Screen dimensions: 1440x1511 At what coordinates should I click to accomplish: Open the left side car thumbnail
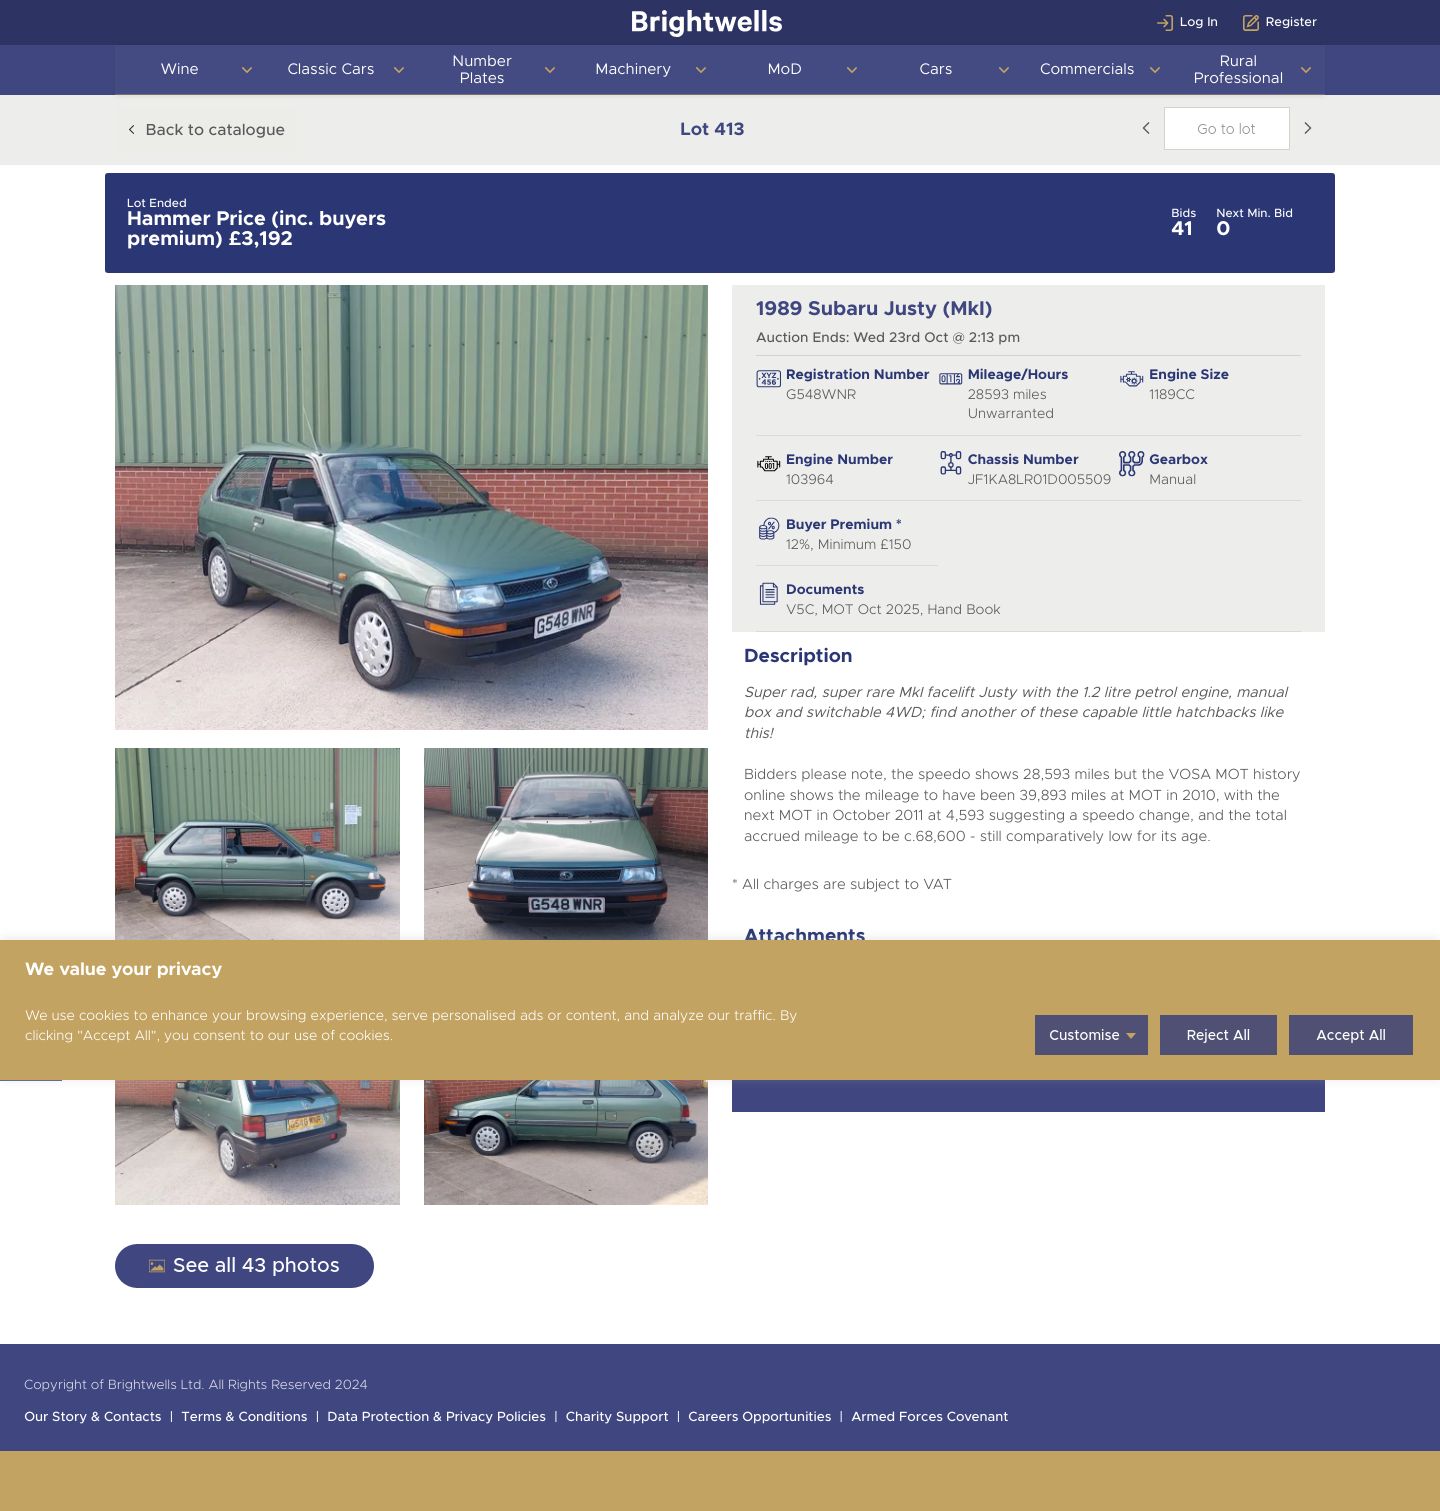coord(566,1142)
